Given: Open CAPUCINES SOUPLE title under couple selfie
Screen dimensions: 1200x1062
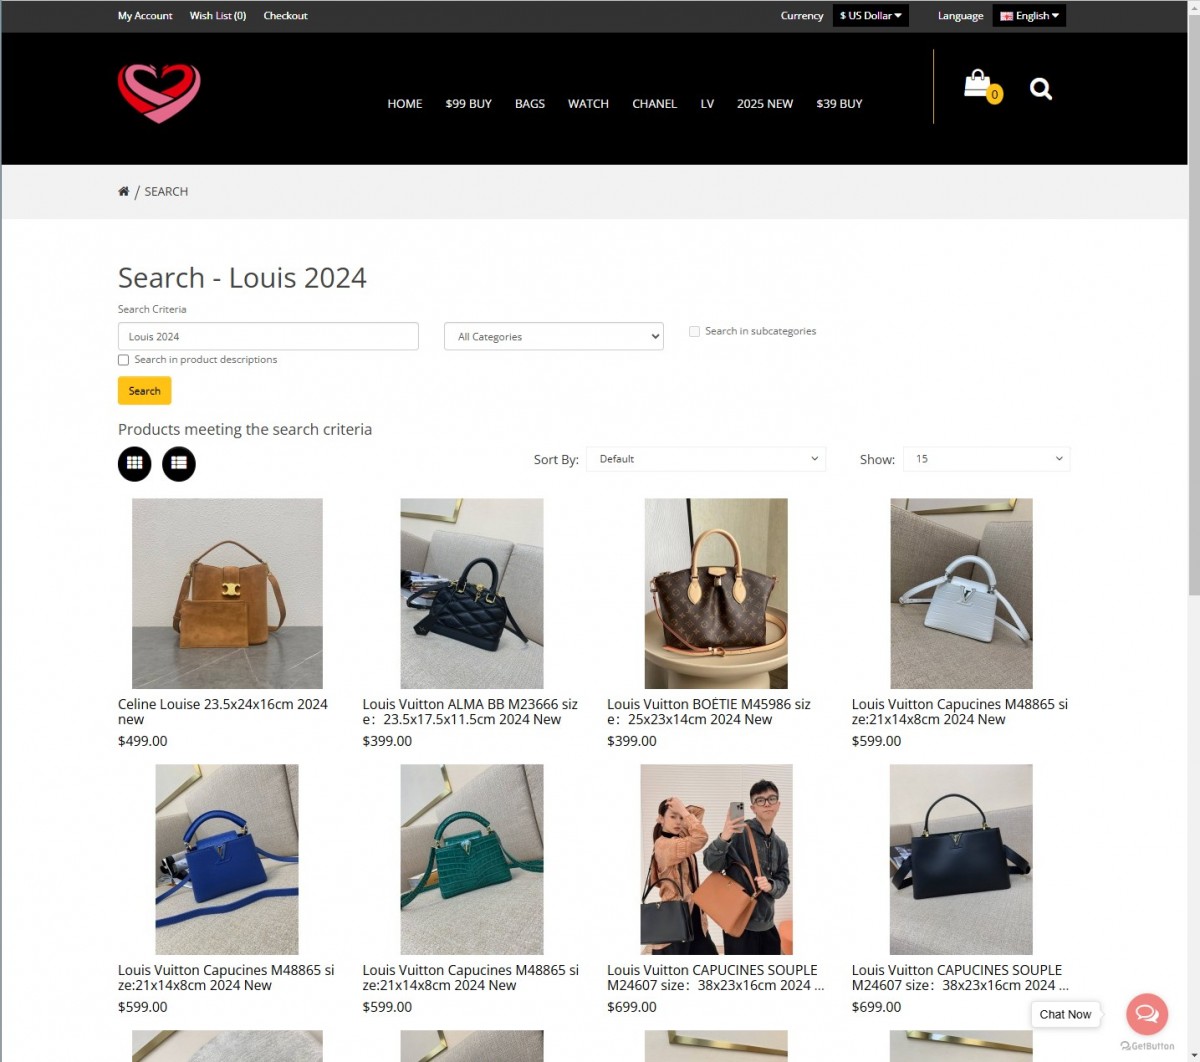Looking at the screenshot, I should (x=715, y=978).
